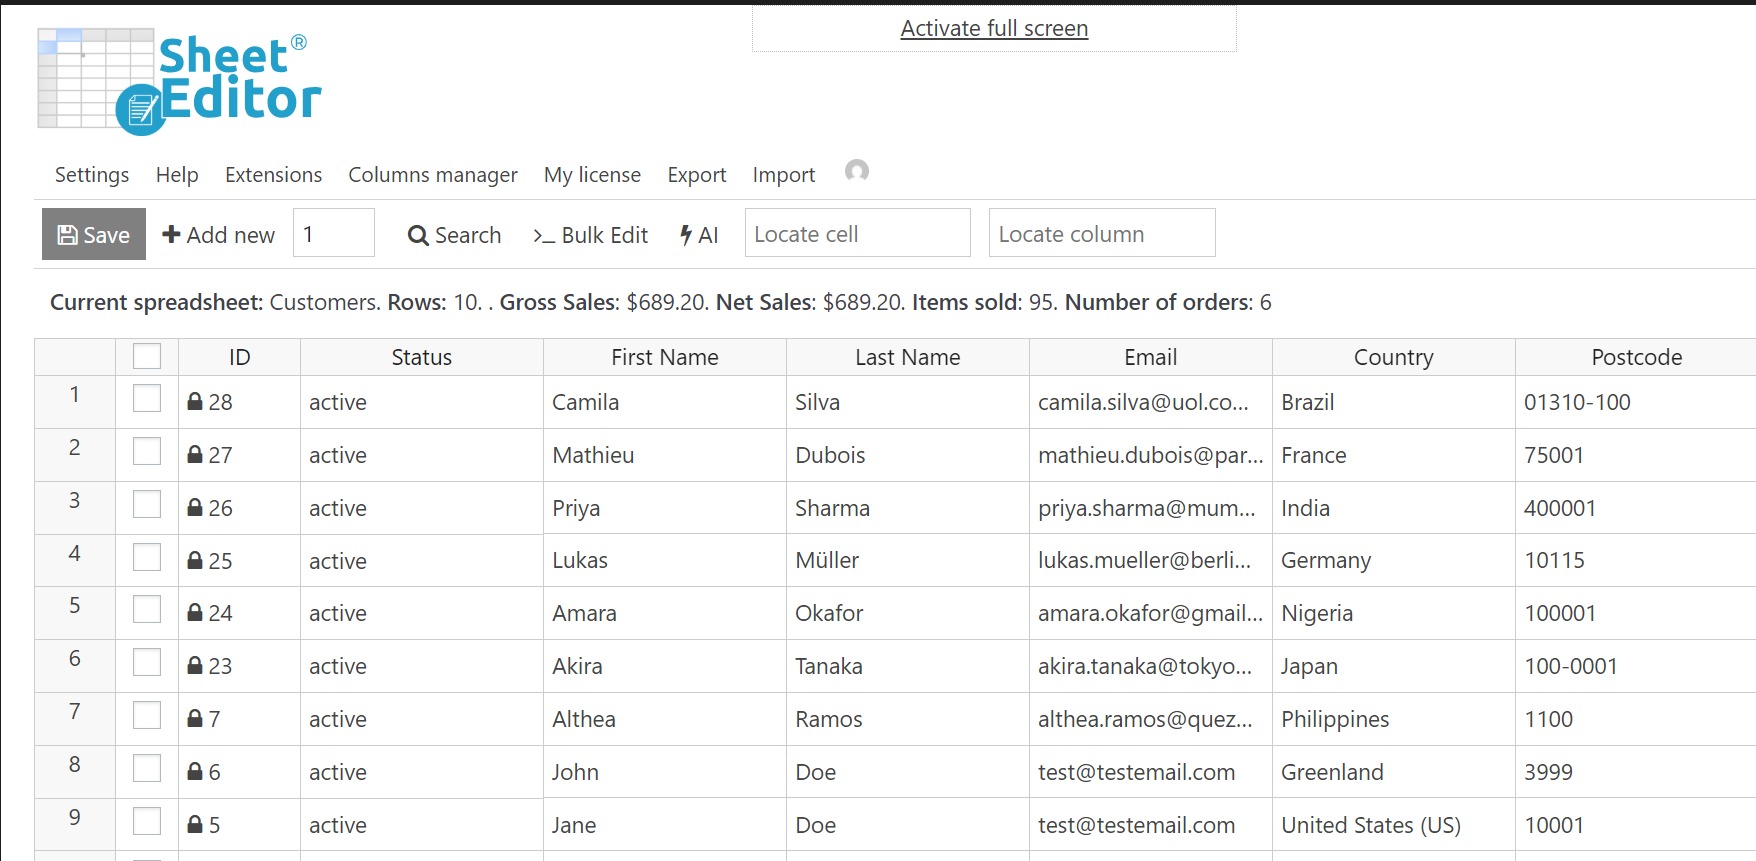Image resolution: width=1756 pixels, height=861 pixels.
Task: Check the row checkbox for Mathieu Dubois
Action: click(147, 451)
